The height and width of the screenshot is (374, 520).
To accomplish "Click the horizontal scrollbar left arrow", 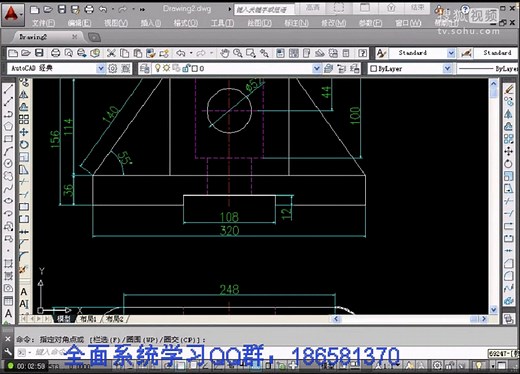I will (x=336, y=319).
